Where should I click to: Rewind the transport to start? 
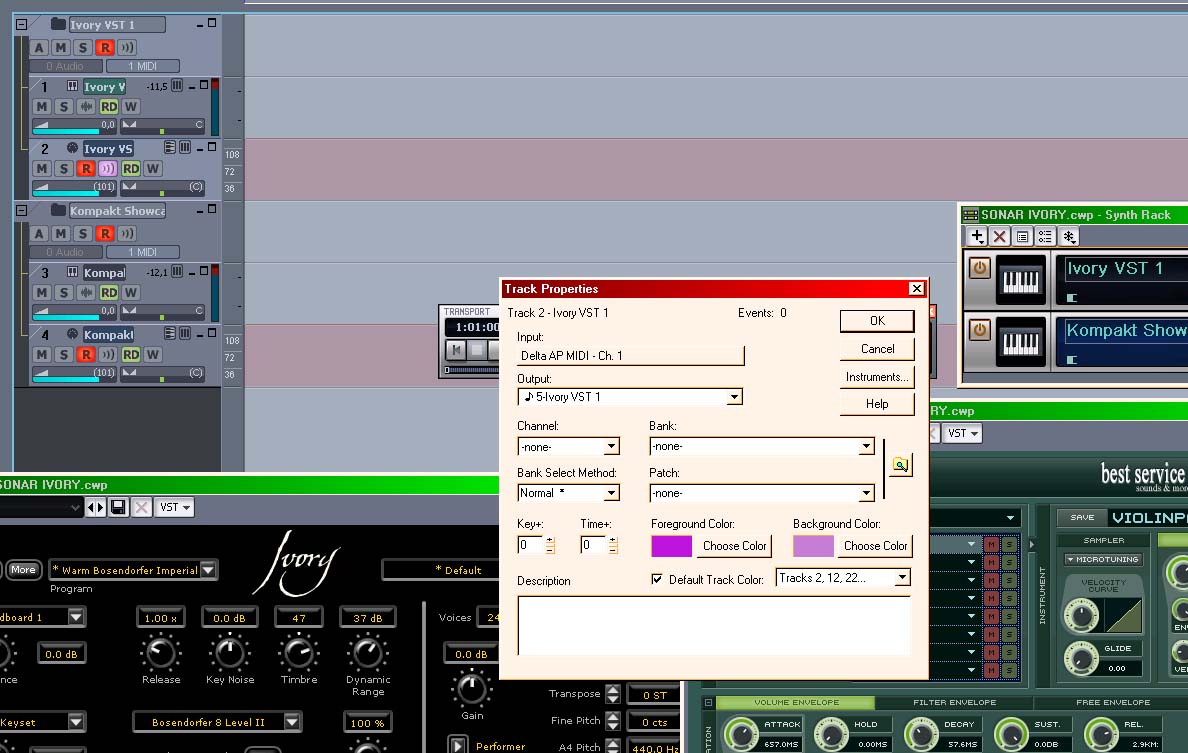[x=455, y=349]
